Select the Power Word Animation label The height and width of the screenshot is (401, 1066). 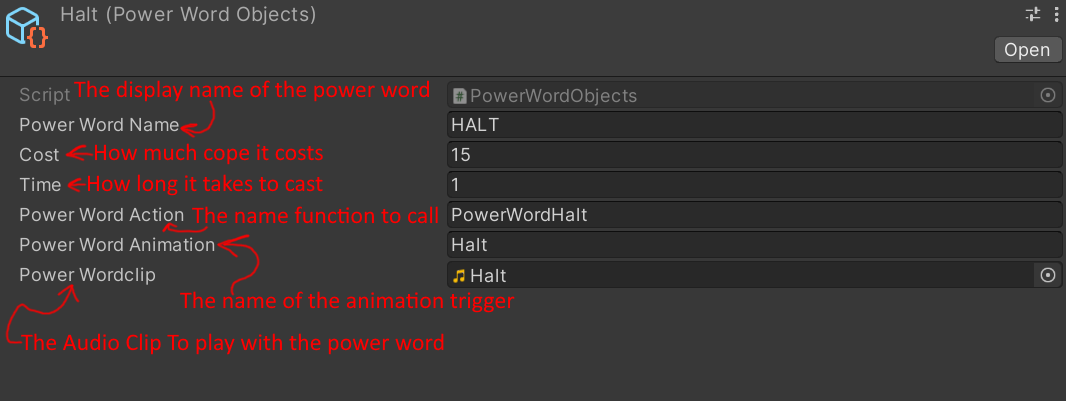116,245
